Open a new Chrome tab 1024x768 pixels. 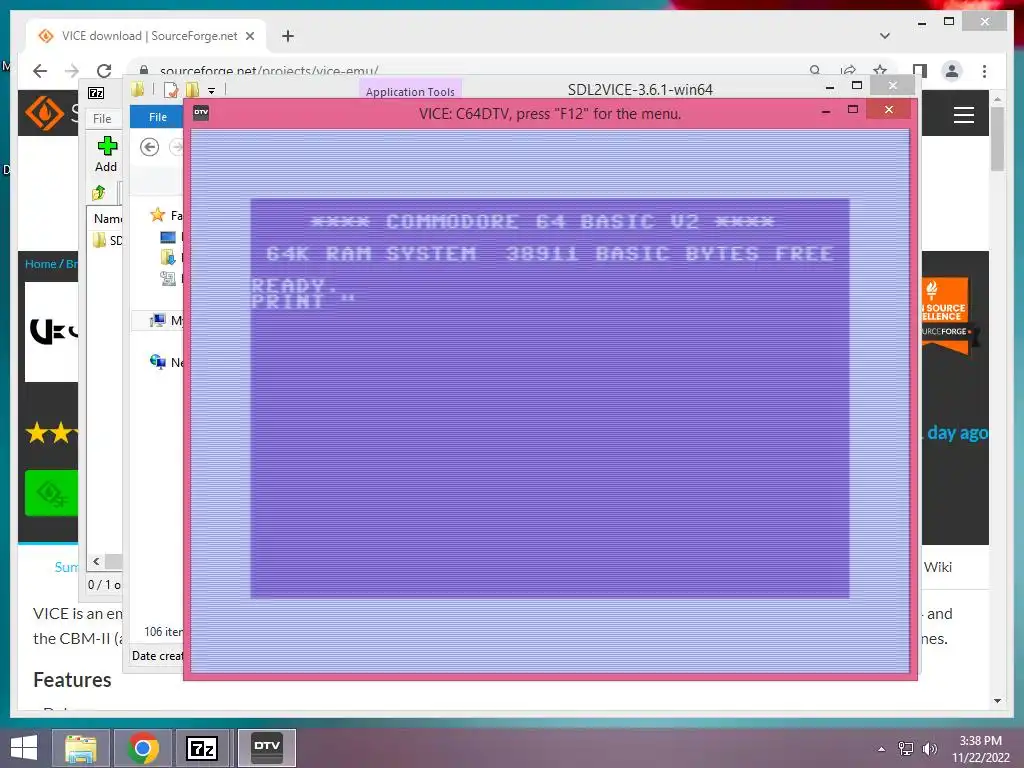click(288, 36)
